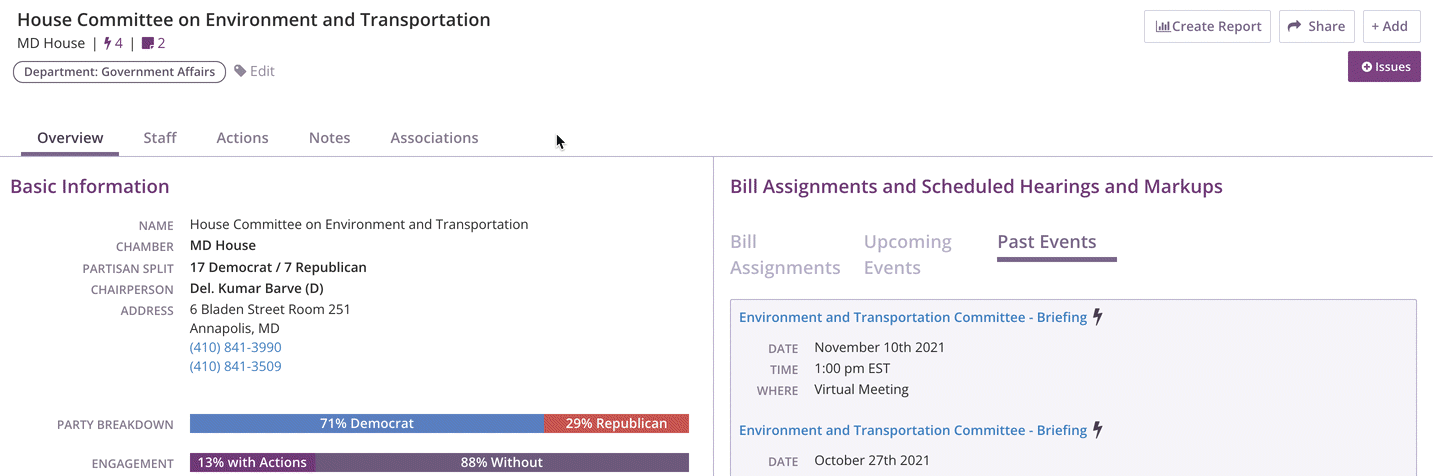Click lightning icon beside October briefing
This screenshot has height=476, width=1433.
[1098, 430]
